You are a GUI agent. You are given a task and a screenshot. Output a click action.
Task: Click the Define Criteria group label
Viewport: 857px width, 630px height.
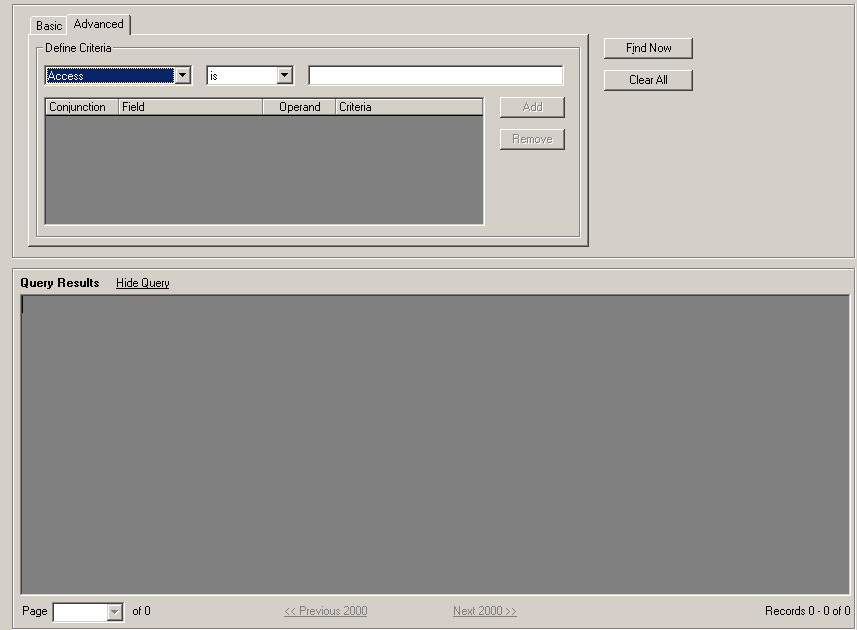pyautogui.click(x=78, y=48)
